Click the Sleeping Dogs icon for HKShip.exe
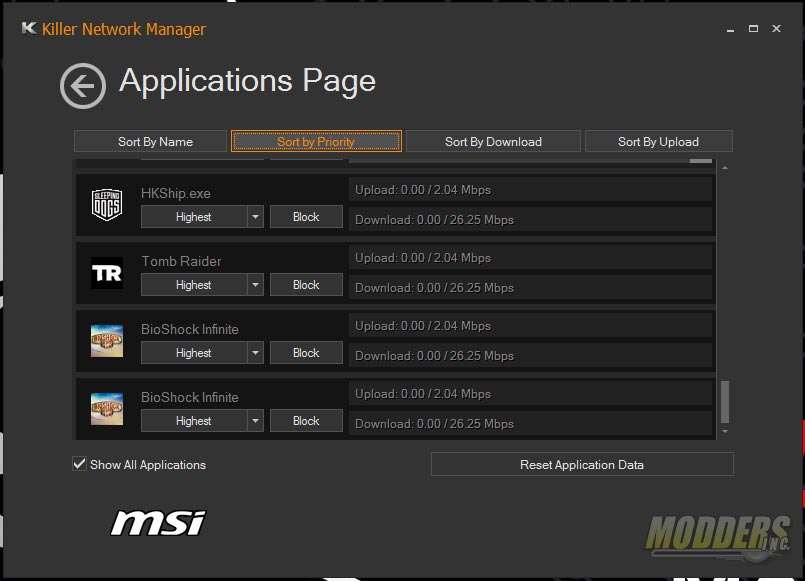Screen dimensions: 805x581 [x=107, y=205]
